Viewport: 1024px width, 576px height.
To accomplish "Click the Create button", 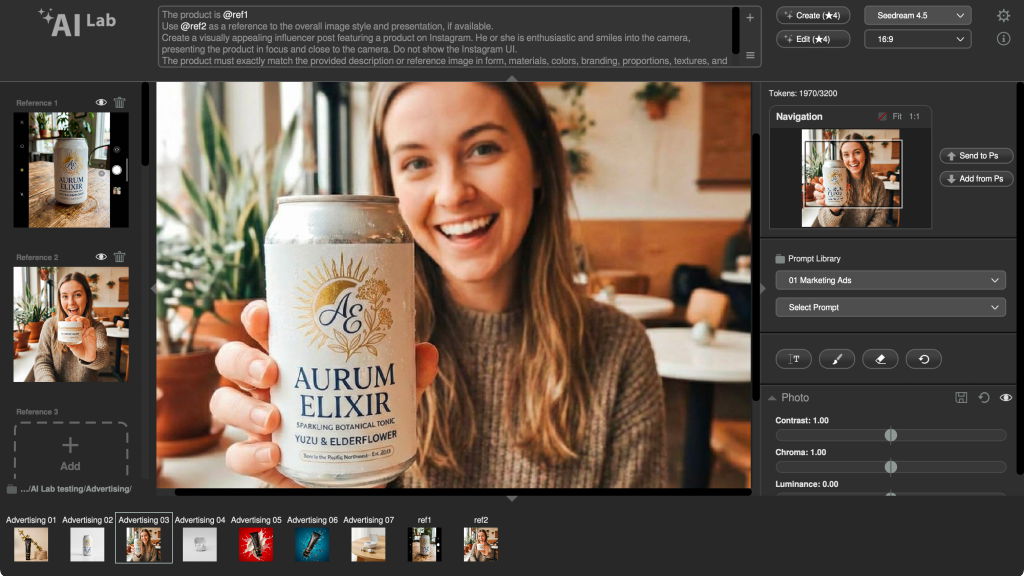I will (x=812, y=15).
